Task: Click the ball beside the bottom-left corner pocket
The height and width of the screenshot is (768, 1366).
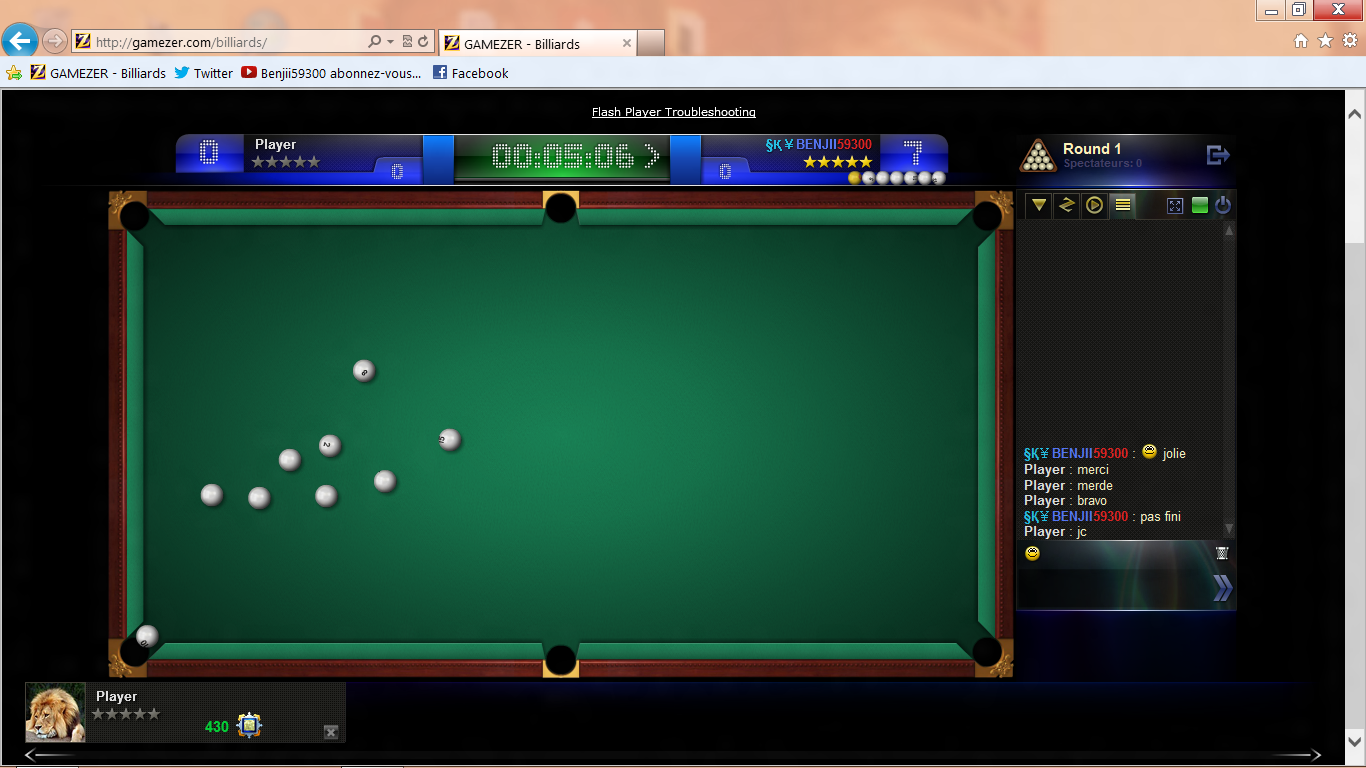Action: (x=147, y=636)
